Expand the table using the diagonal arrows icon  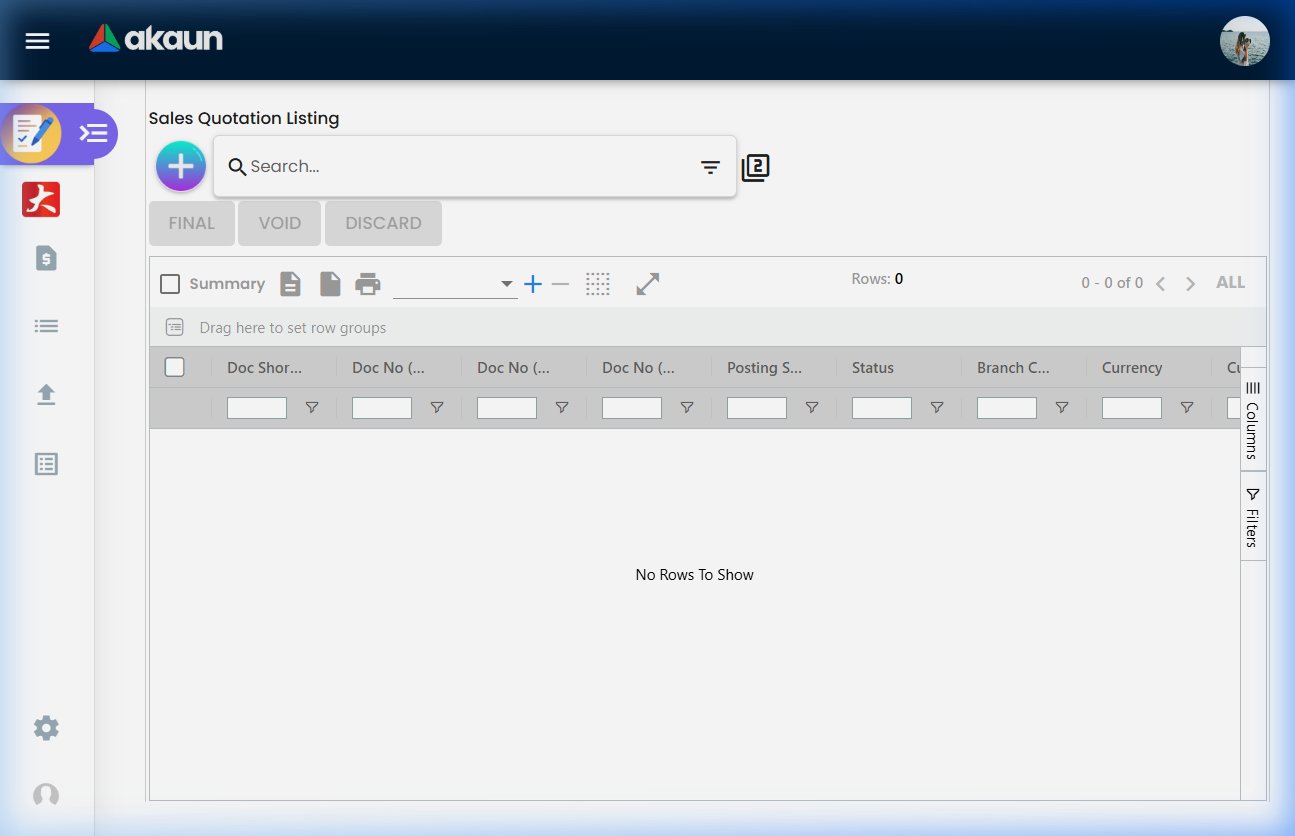click(x=647, y=283)
